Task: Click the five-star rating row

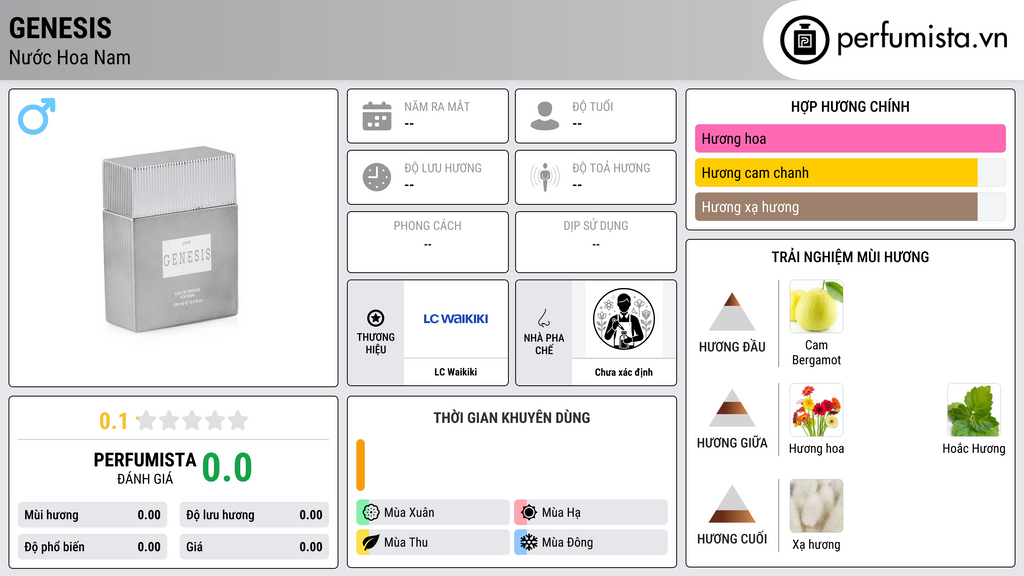Action: [x=193, y=421]
